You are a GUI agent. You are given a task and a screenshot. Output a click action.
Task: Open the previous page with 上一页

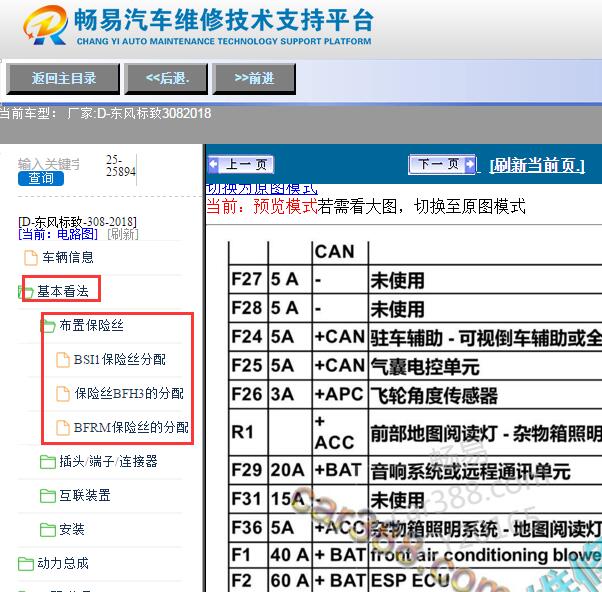240,164
